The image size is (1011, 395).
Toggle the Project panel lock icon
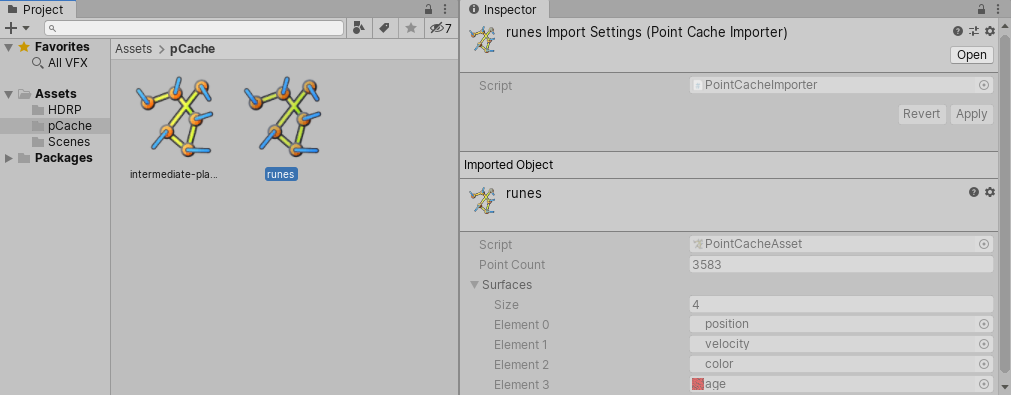[x=429, y=10]
